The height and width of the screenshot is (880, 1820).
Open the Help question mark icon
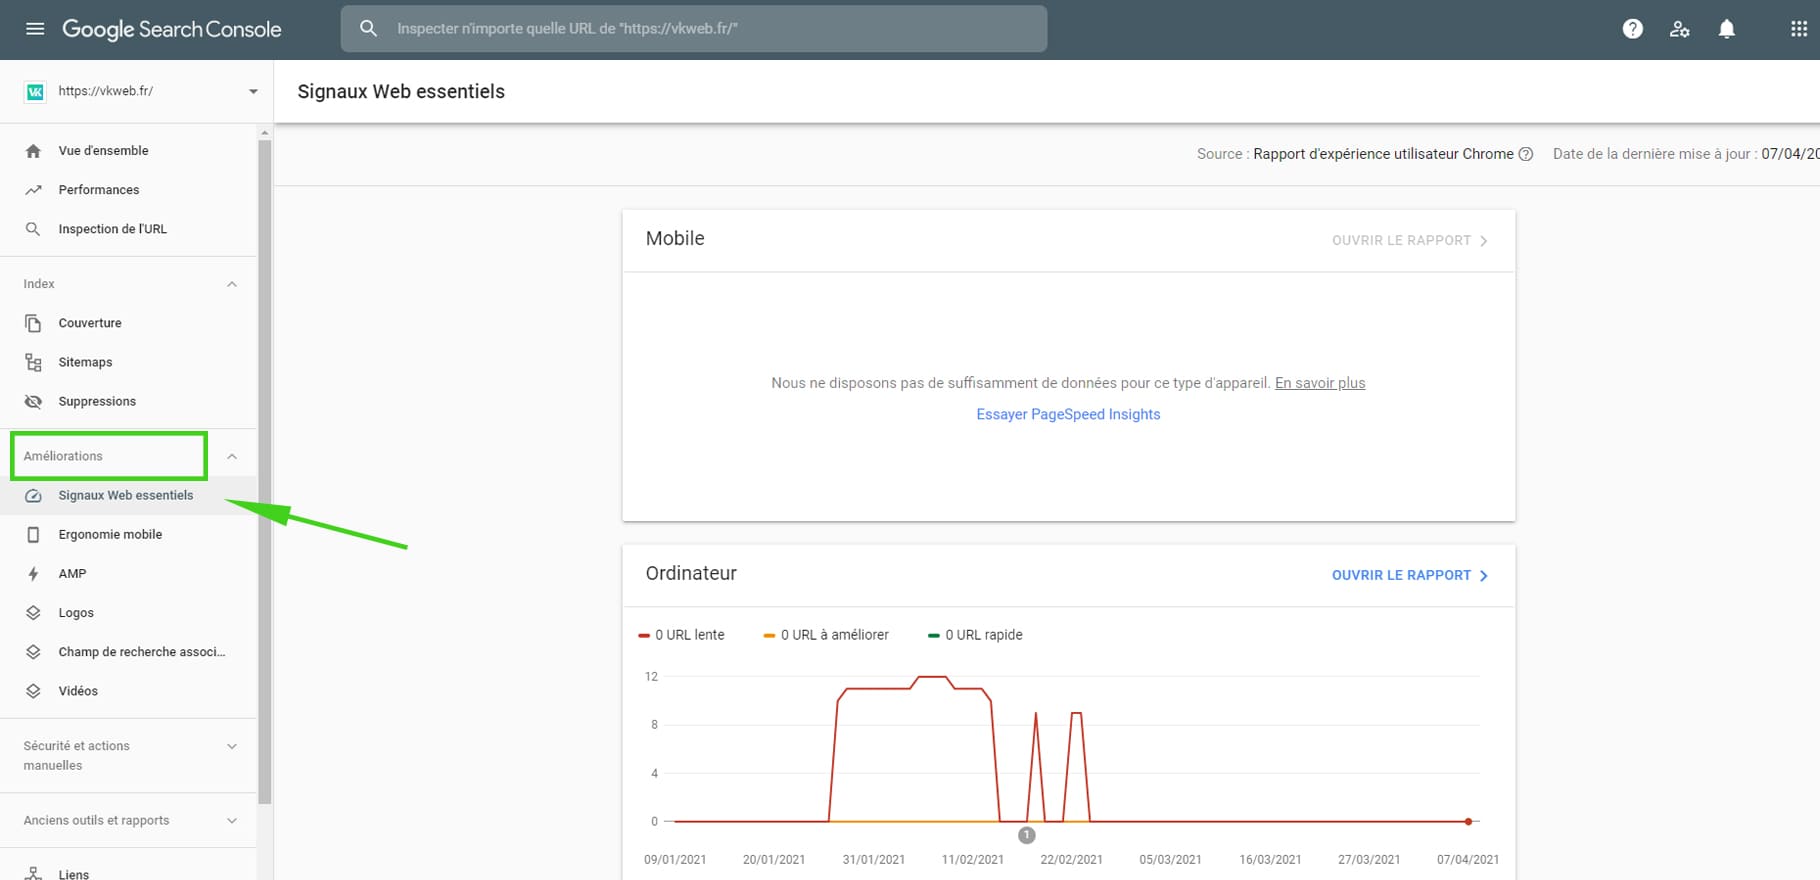[1633, 29]
